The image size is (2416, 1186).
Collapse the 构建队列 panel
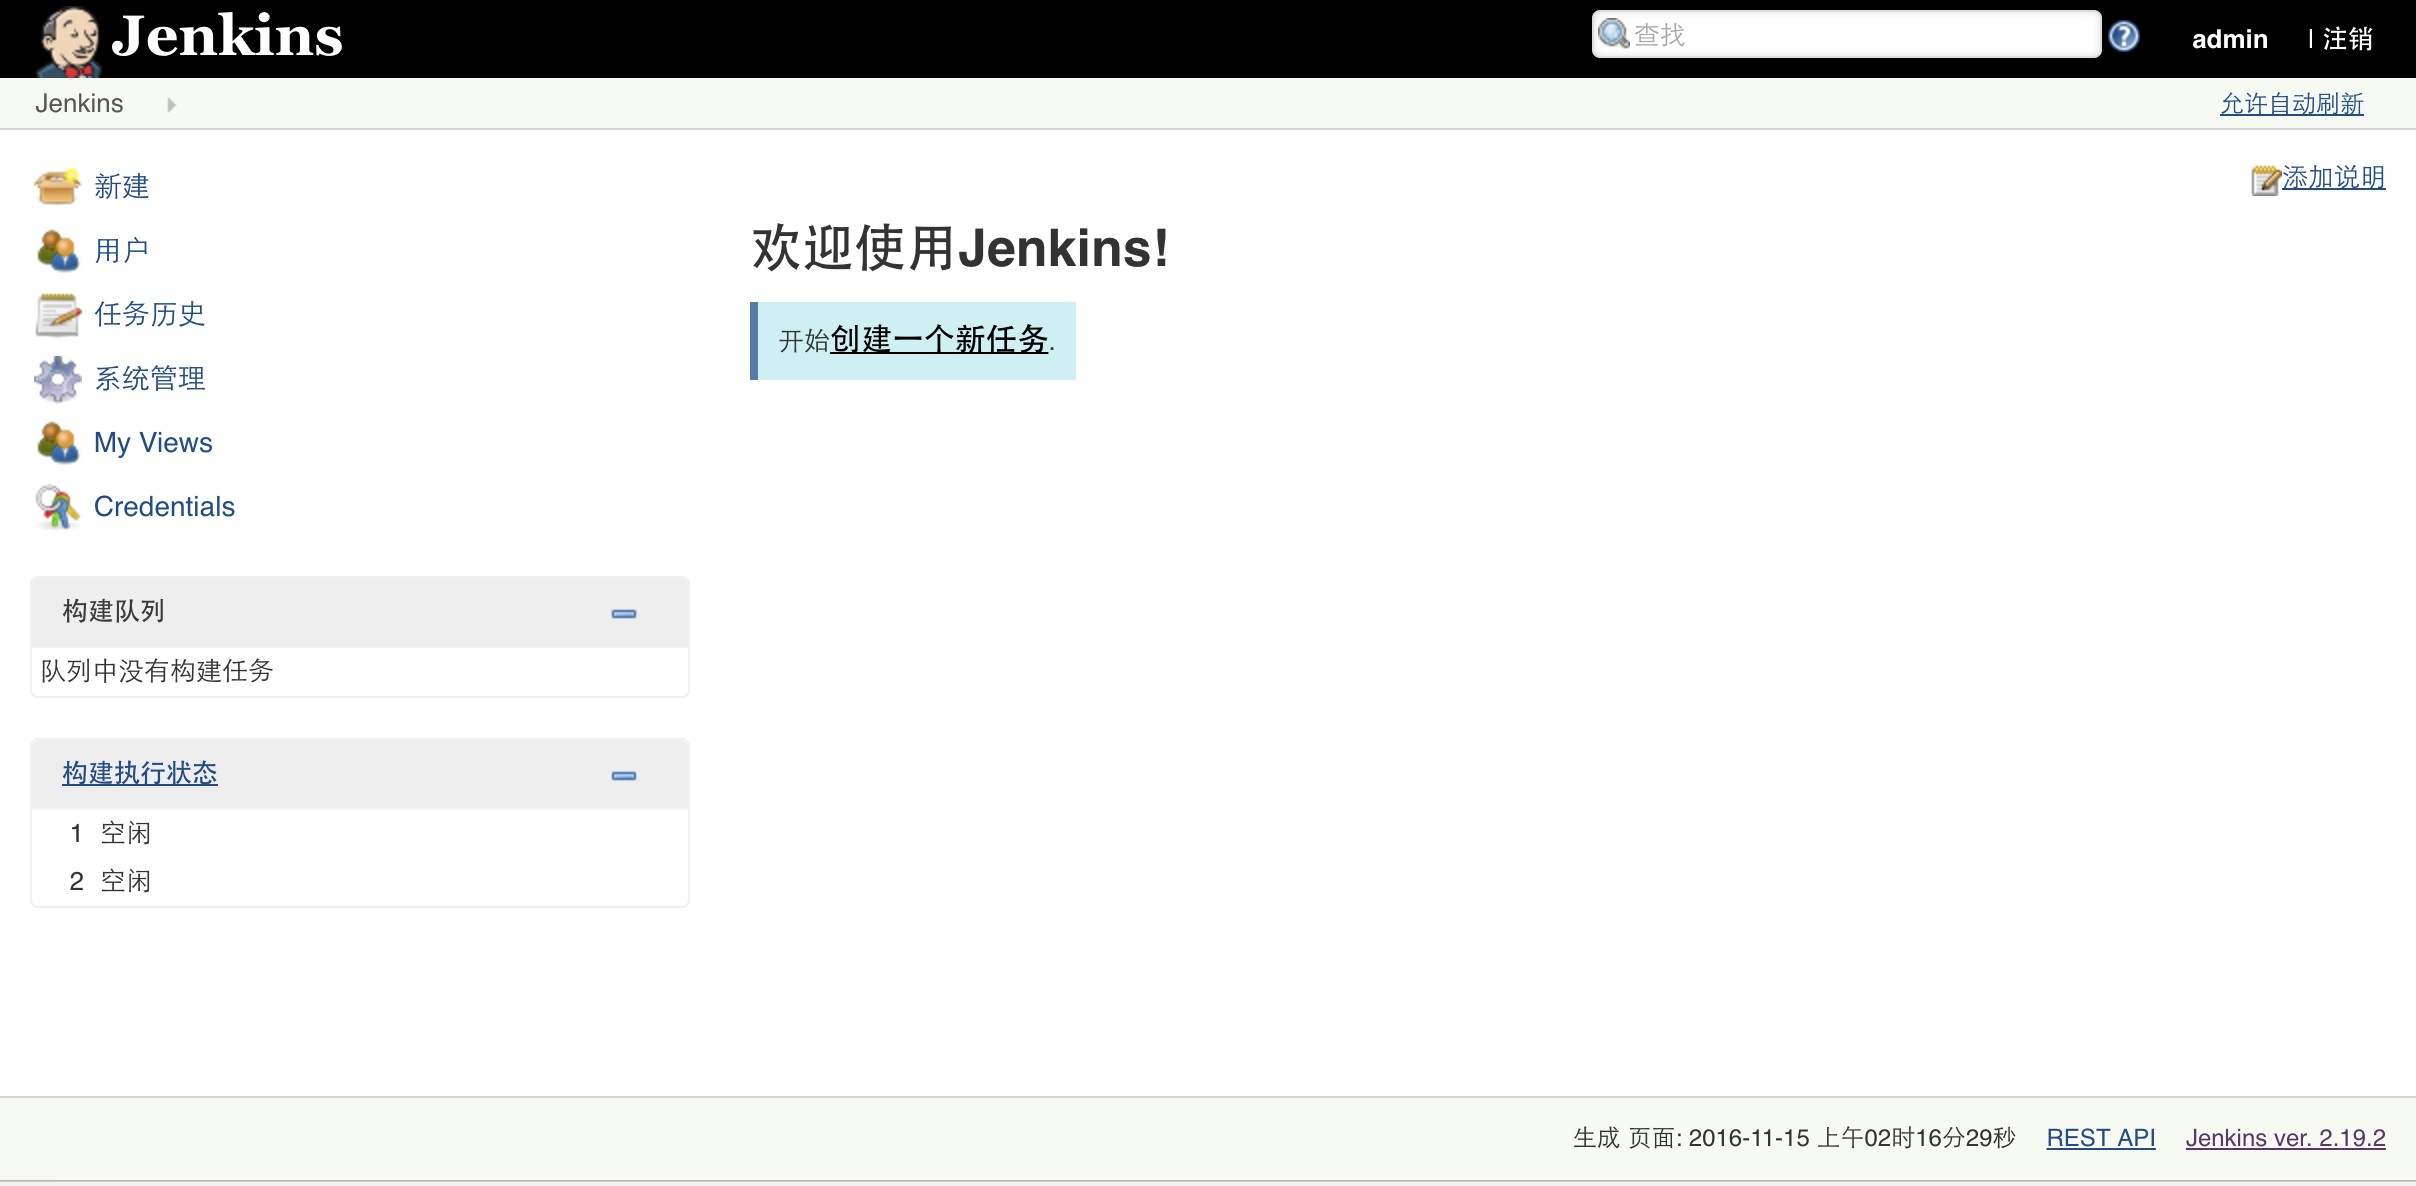point(624,613)
